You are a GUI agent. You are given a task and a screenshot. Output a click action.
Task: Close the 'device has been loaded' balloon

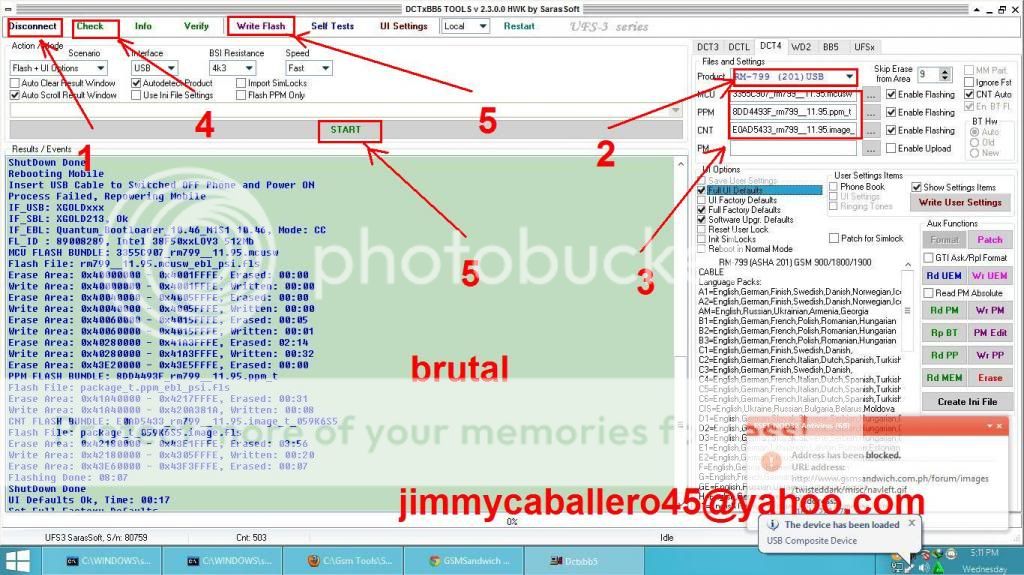pyautogui.click(x=912, y=523)
